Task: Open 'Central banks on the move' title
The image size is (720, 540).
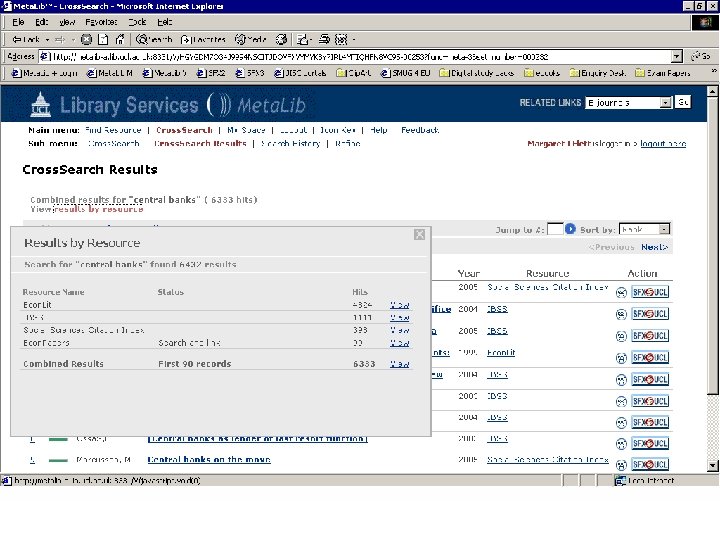Action: [209, 460]
